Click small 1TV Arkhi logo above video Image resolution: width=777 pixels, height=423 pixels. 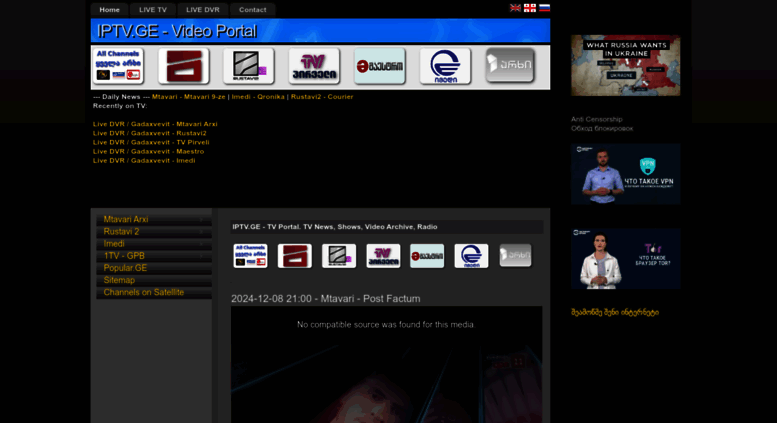tap(515, 255)
